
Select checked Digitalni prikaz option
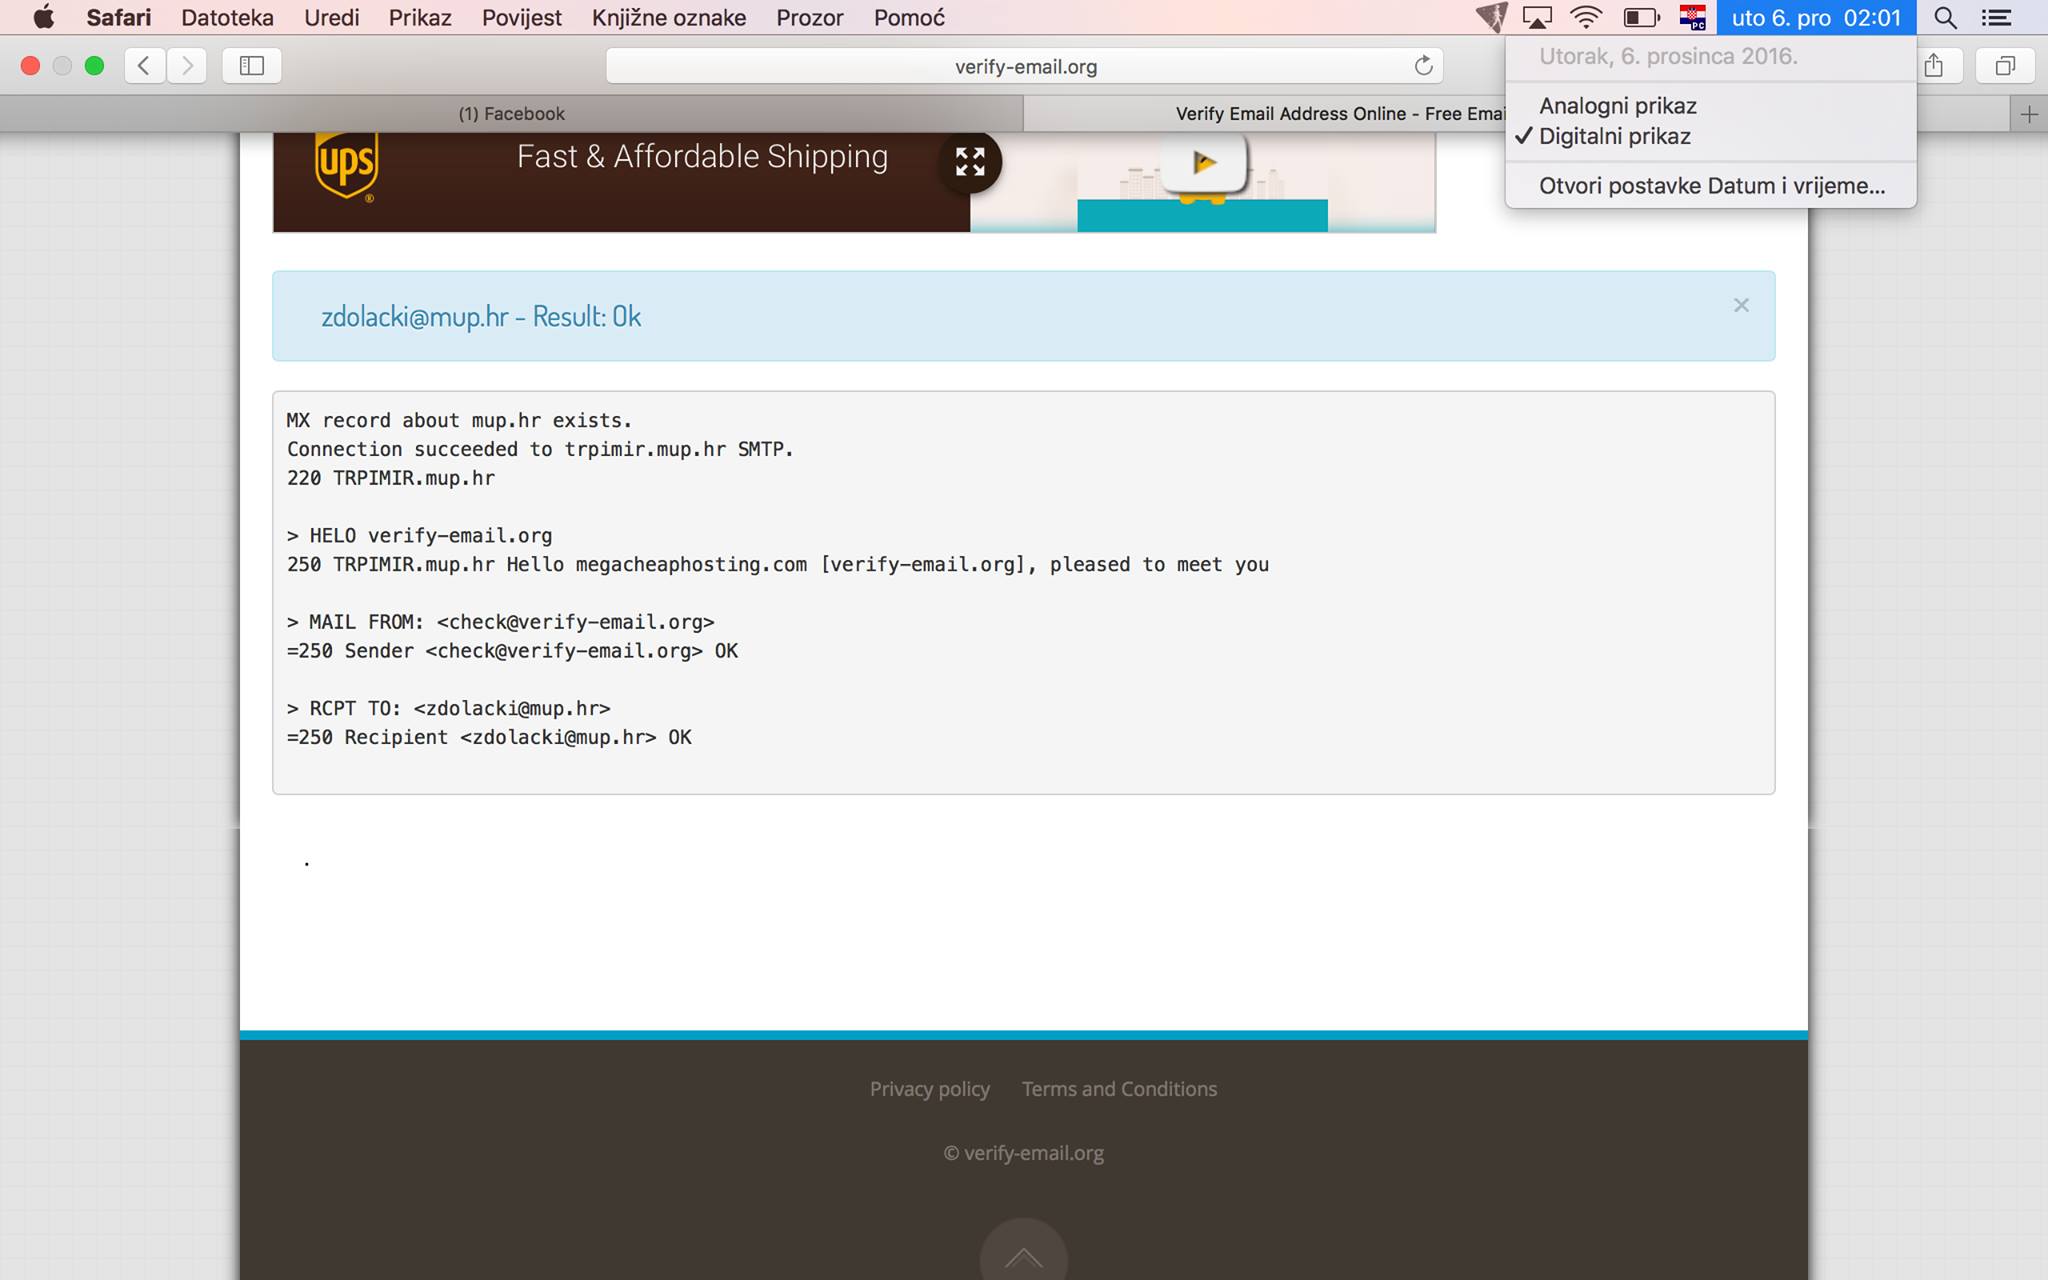click(1614, 136)
